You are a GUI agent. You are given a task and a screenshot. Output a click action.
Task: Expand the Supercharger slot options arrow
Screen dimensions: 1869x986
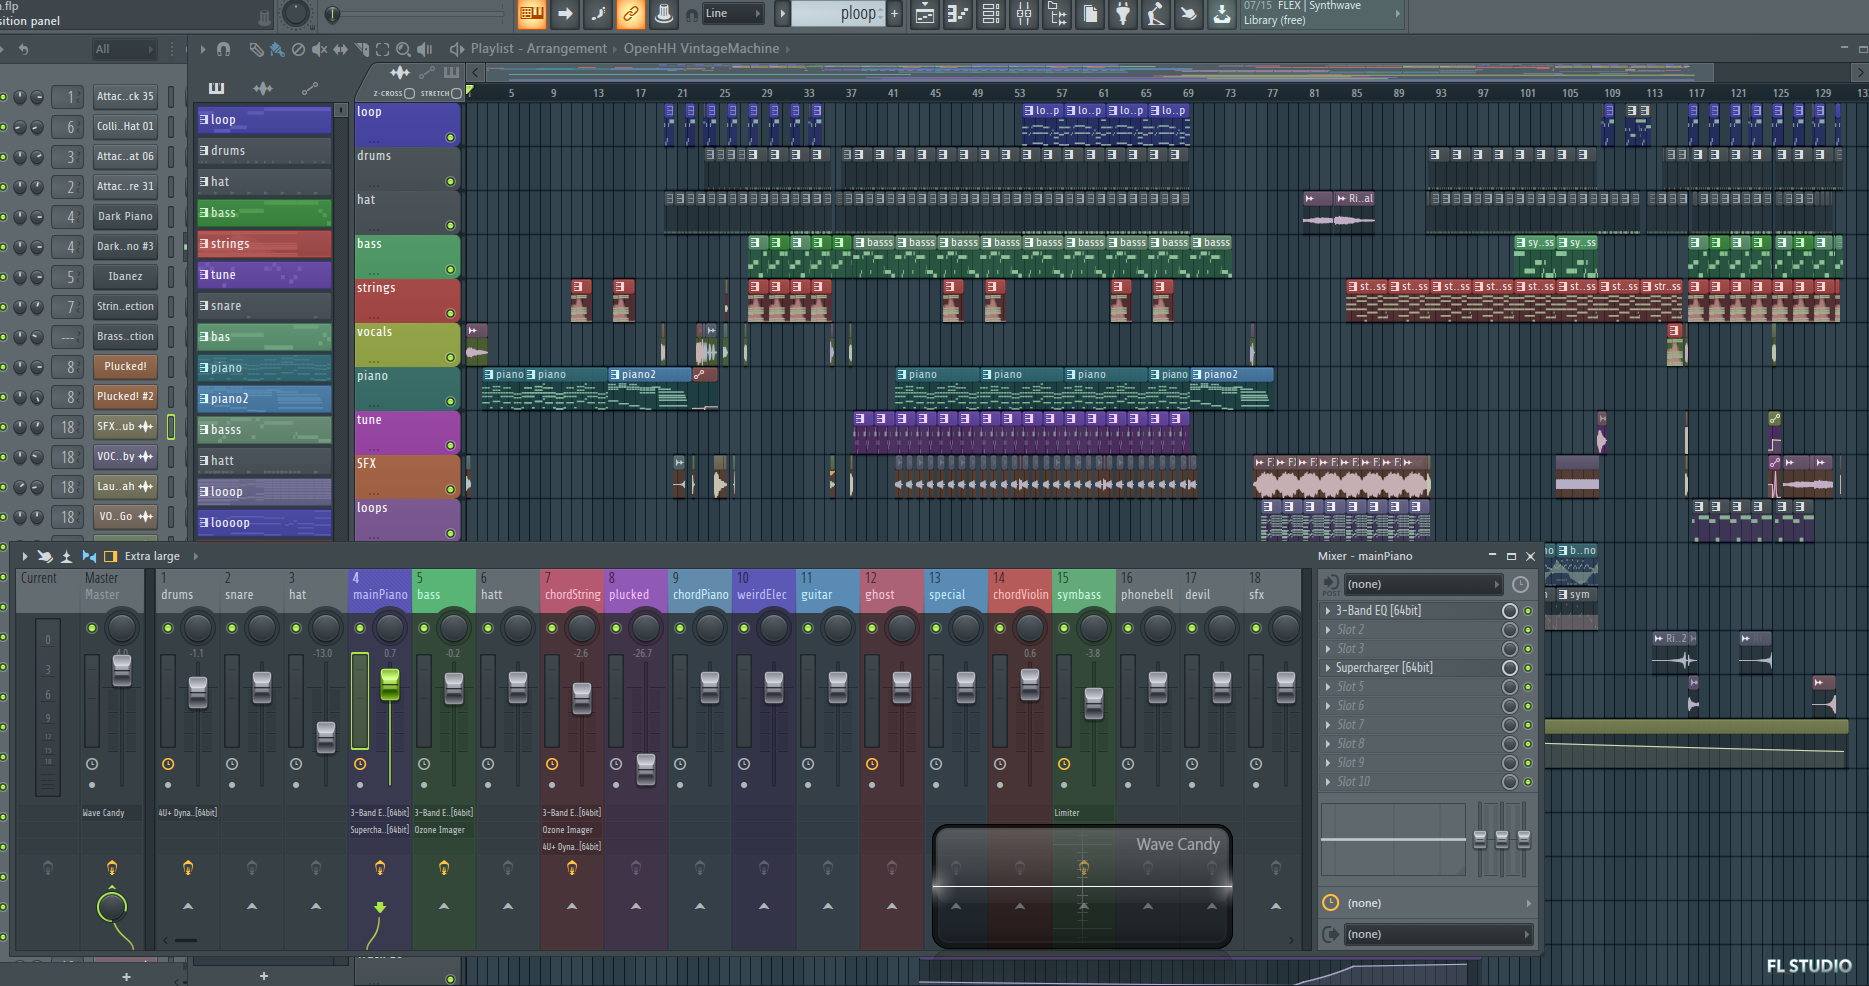pos(1328,667)
